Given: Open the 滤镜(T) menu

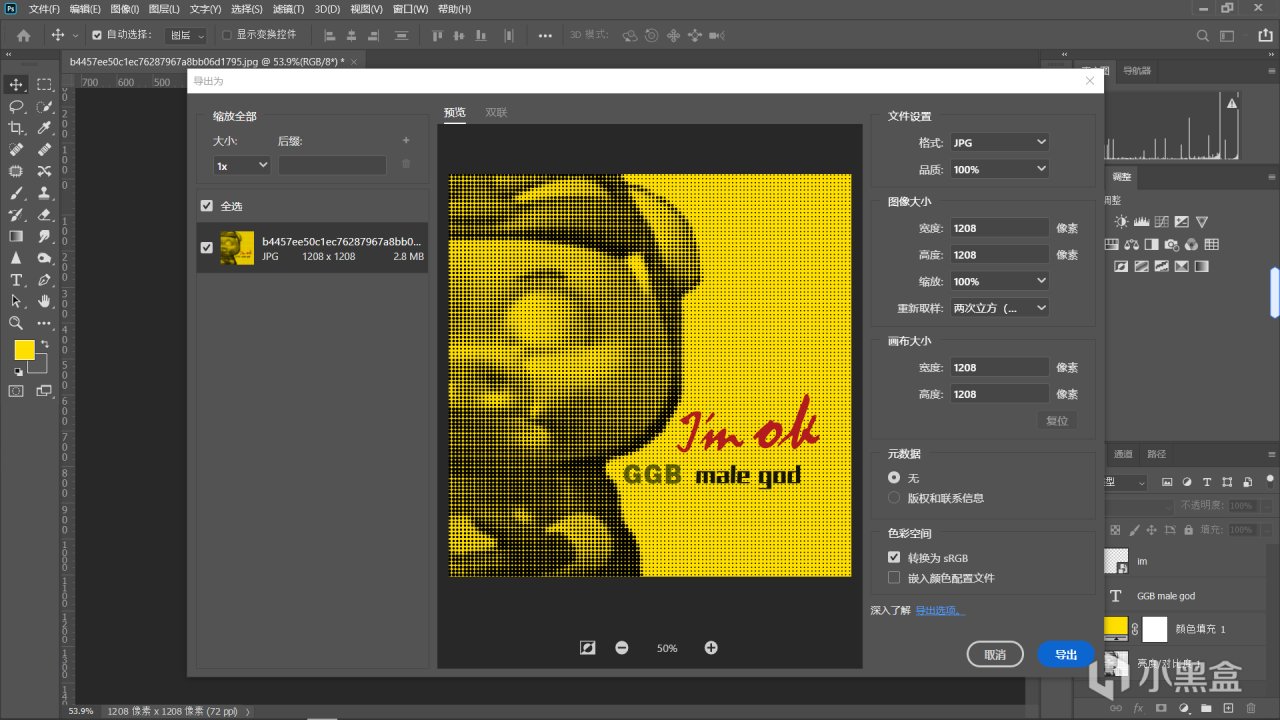Looking at the screenshot, I should pos(288,9).
